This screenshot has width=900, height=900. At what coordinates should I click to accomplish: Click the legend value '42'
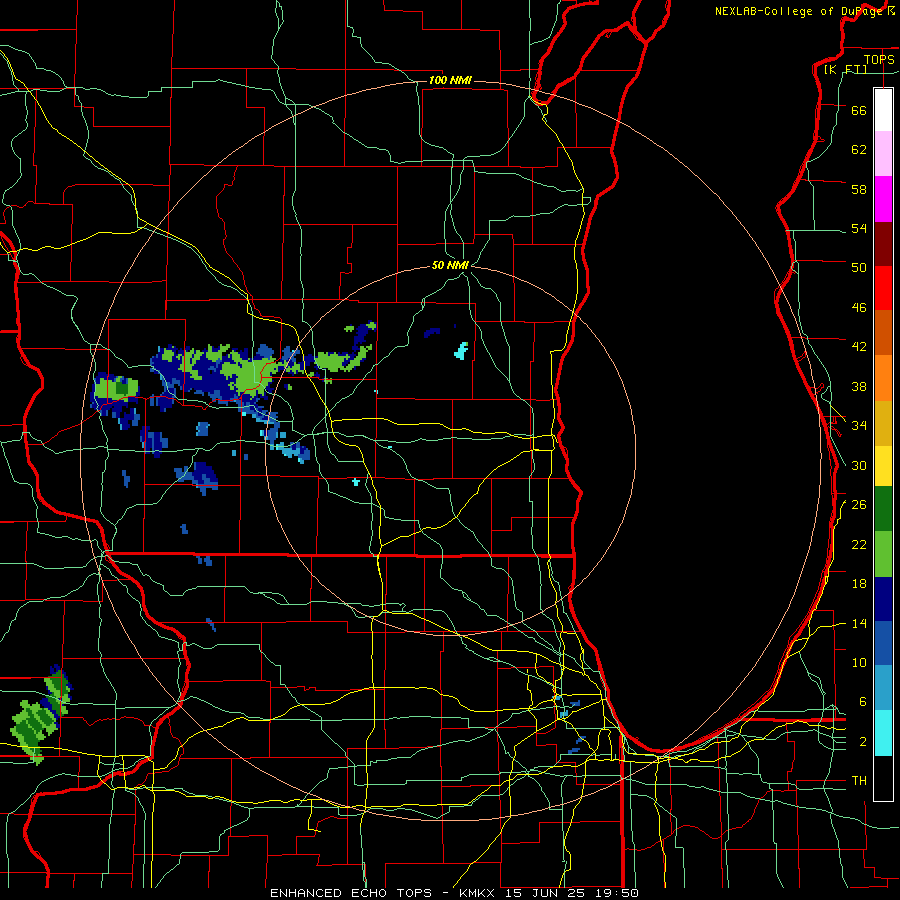(859, 347)
